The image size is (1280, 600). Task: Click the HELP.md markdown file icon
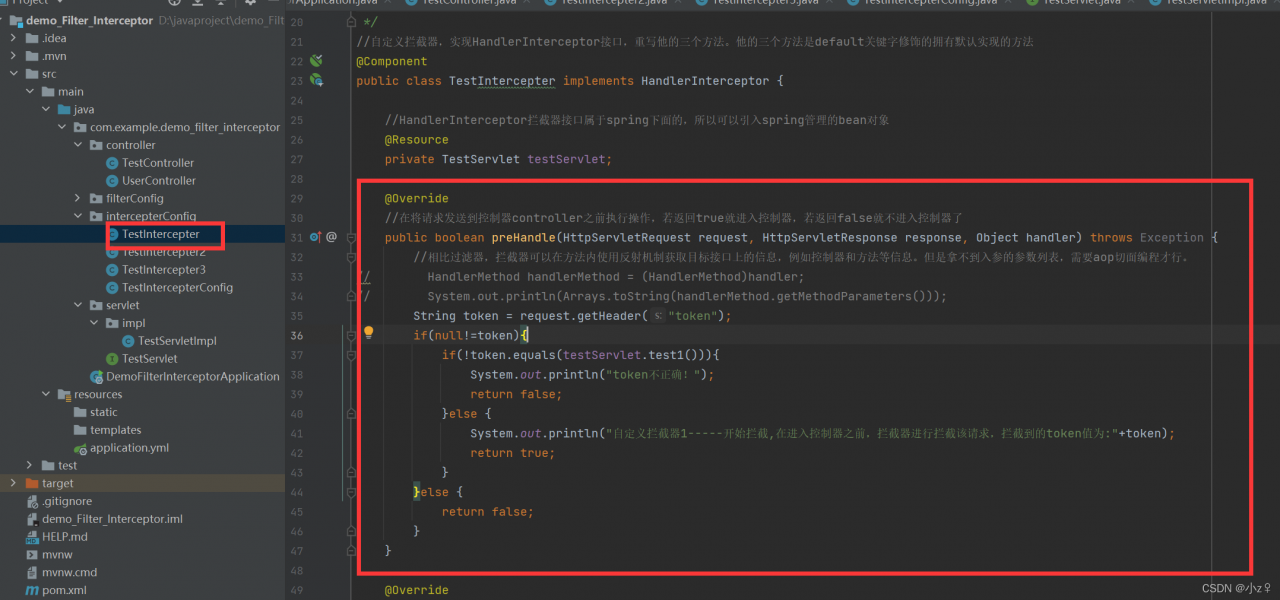point(32,537)
